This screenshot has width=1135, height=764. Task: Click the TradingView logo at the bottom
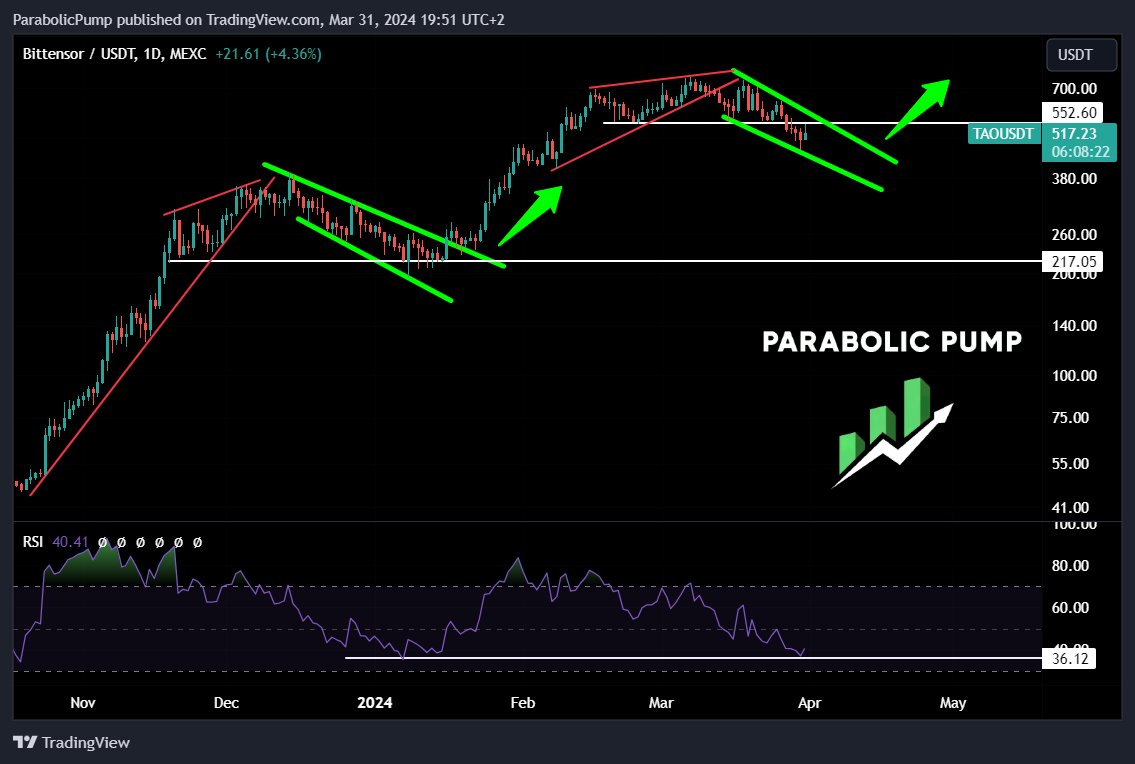point(71,742)
